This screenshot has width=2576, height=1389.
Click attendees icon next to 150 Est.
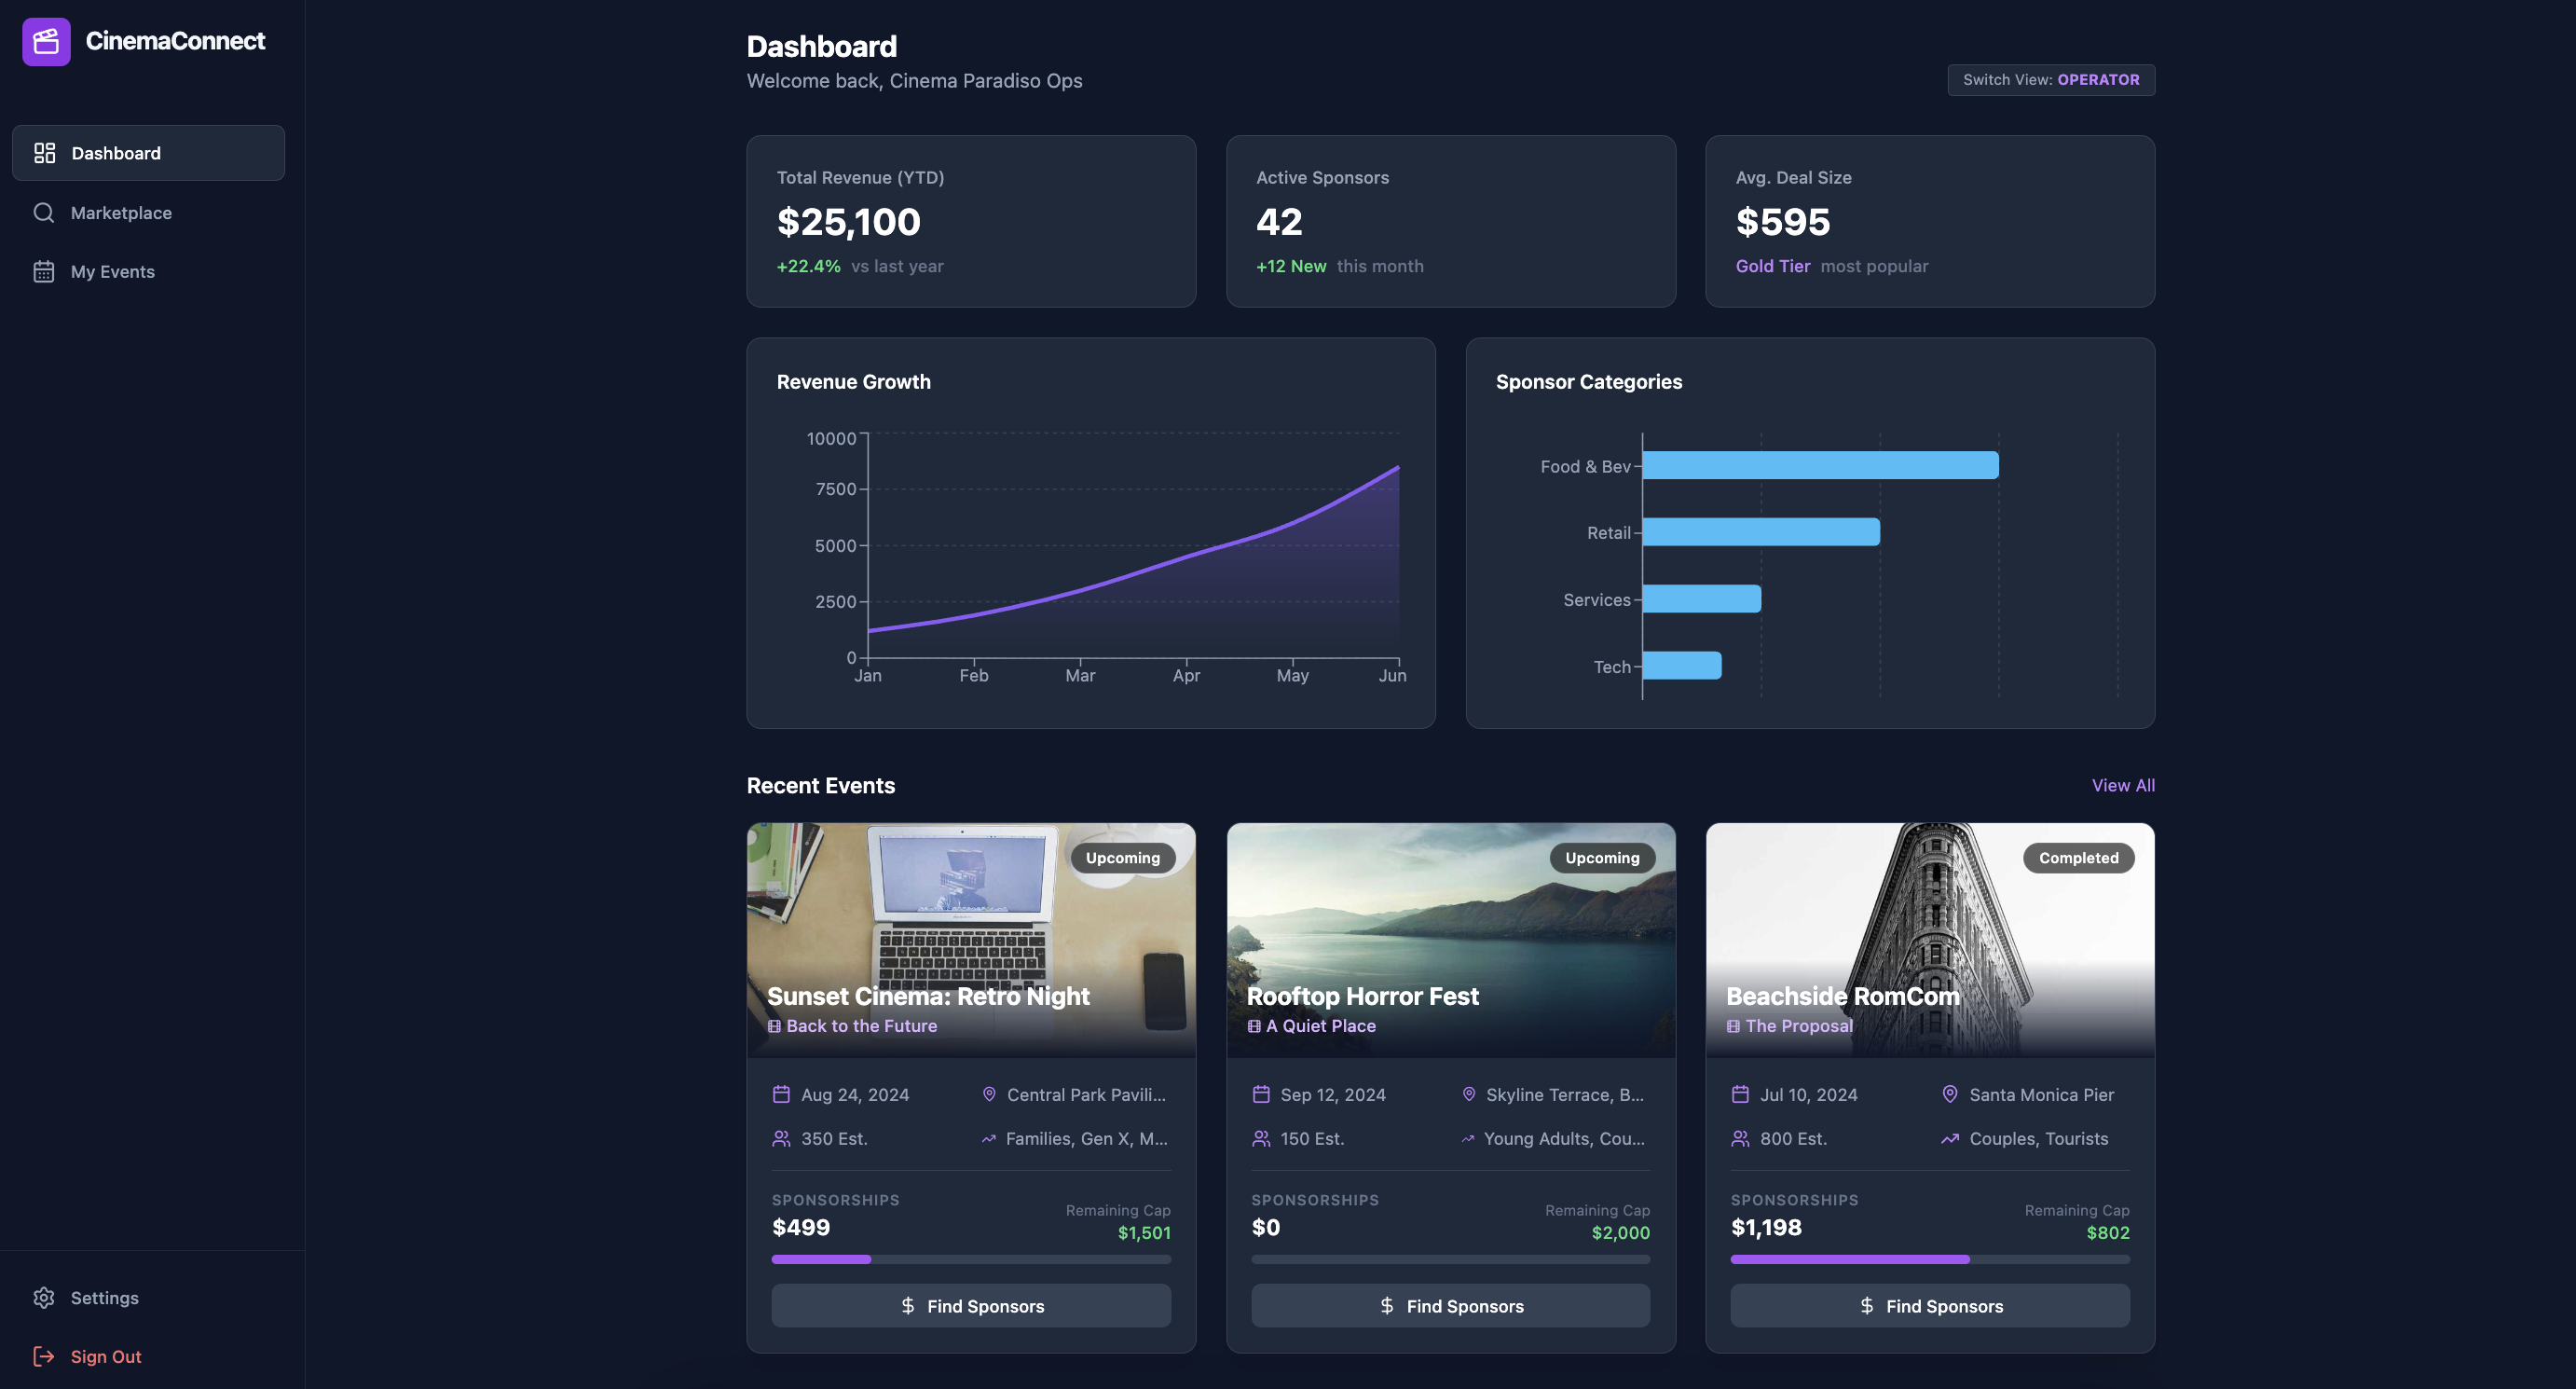tap(1261, 1138)
